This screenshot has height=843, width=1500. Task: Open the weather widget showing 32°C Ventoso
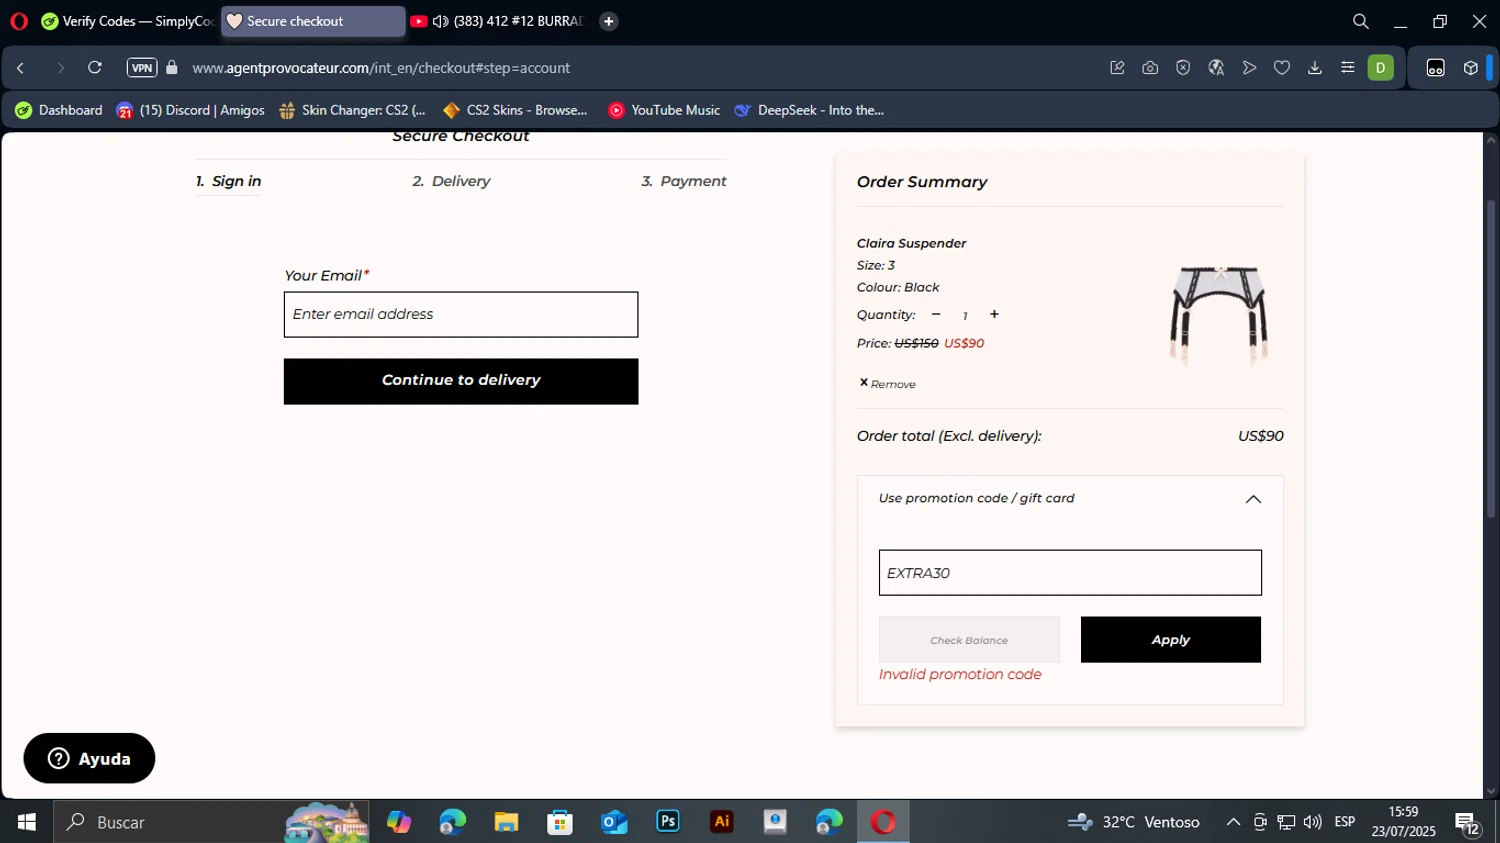[x=1133, y=822]
